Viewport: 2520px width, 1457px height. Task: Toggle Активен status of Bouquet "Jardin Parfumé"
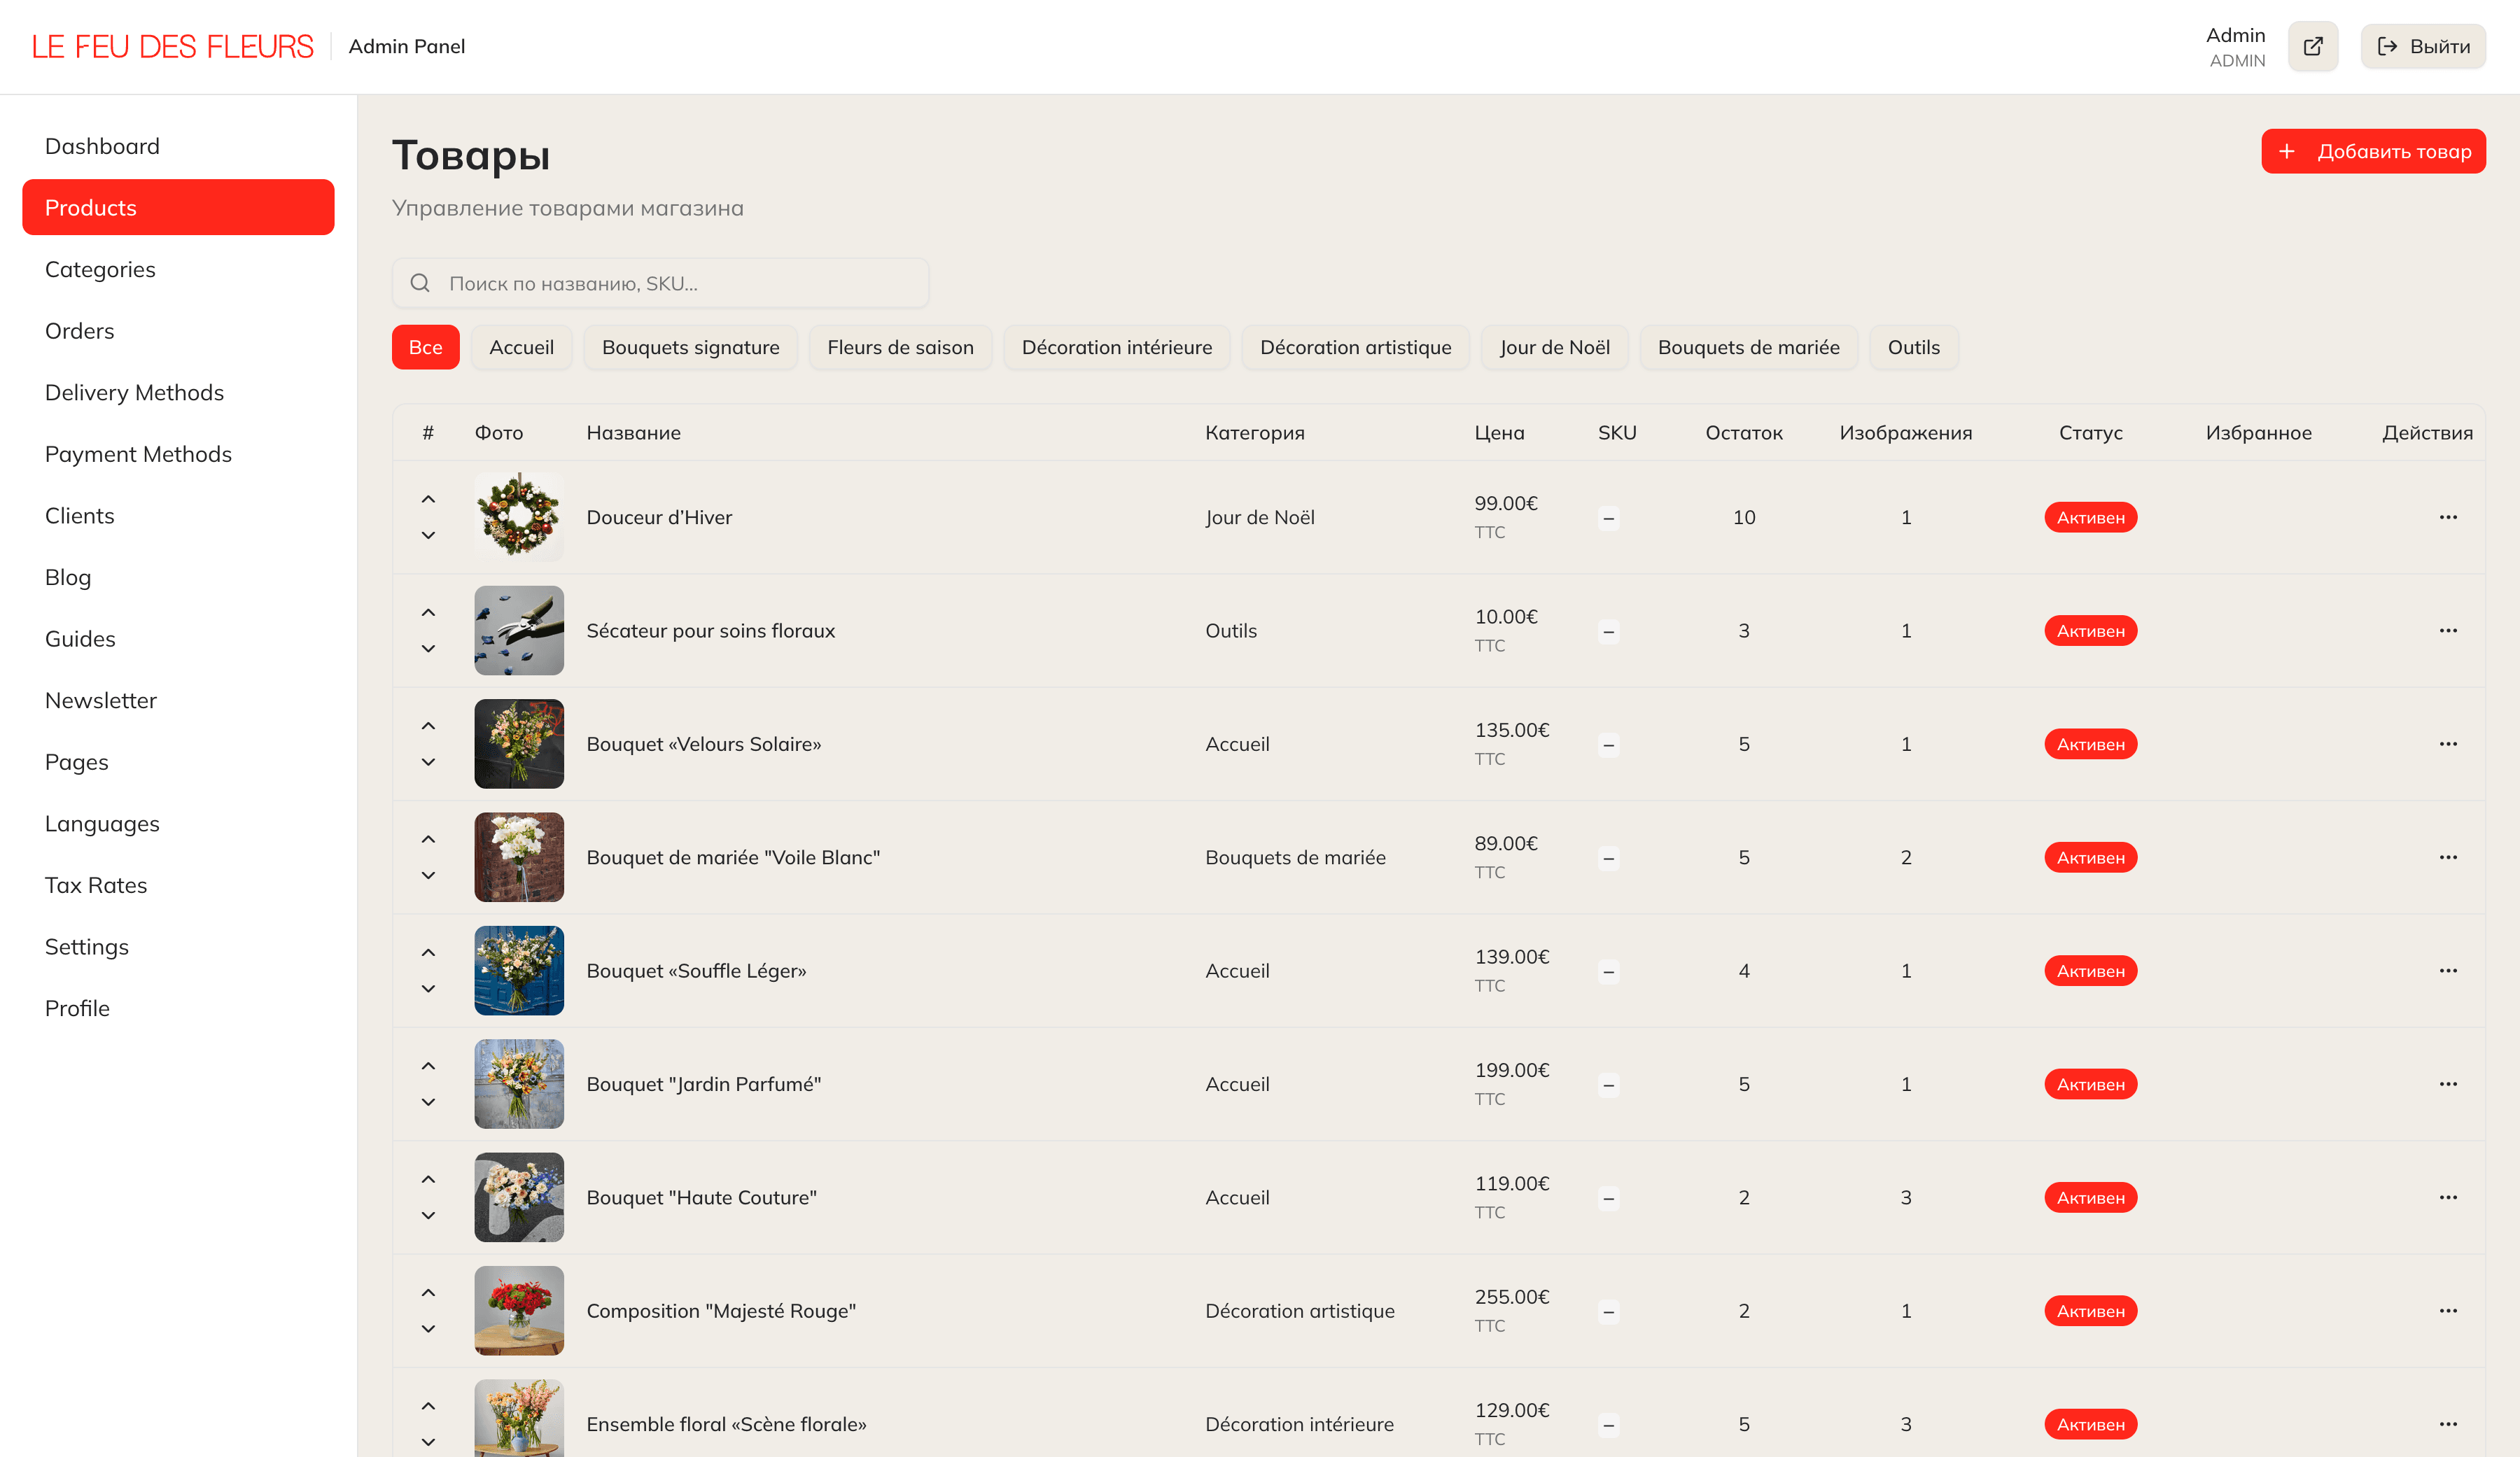[2090, 1084]
